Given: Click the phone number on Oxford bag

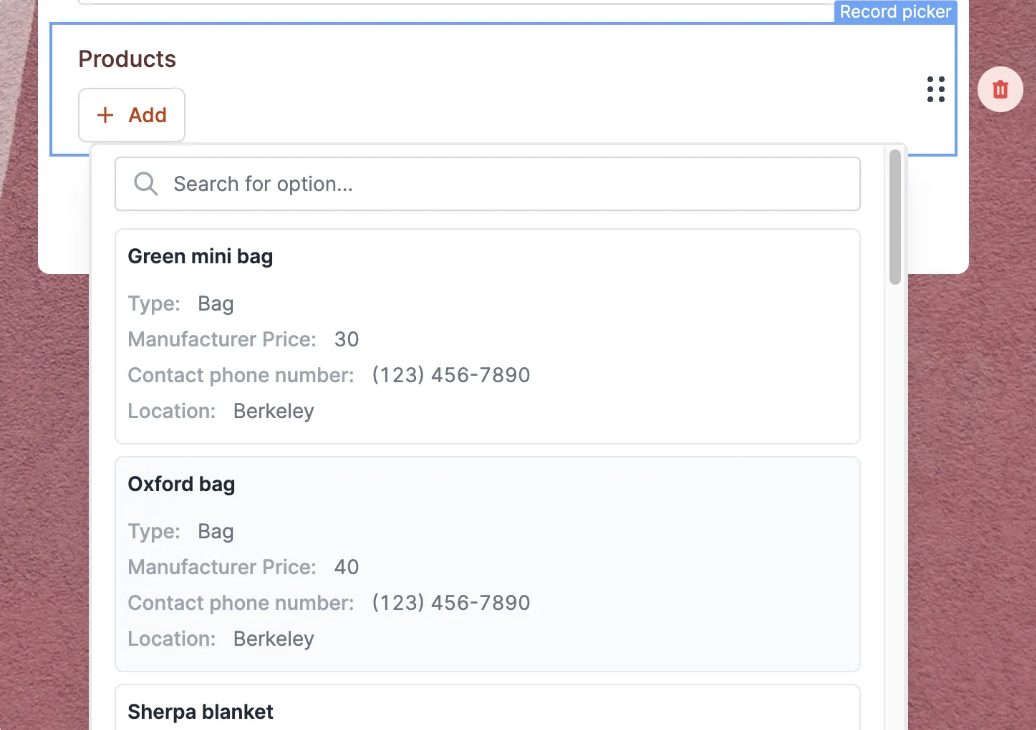Looking at the screenshot, I should click(451, 603).
